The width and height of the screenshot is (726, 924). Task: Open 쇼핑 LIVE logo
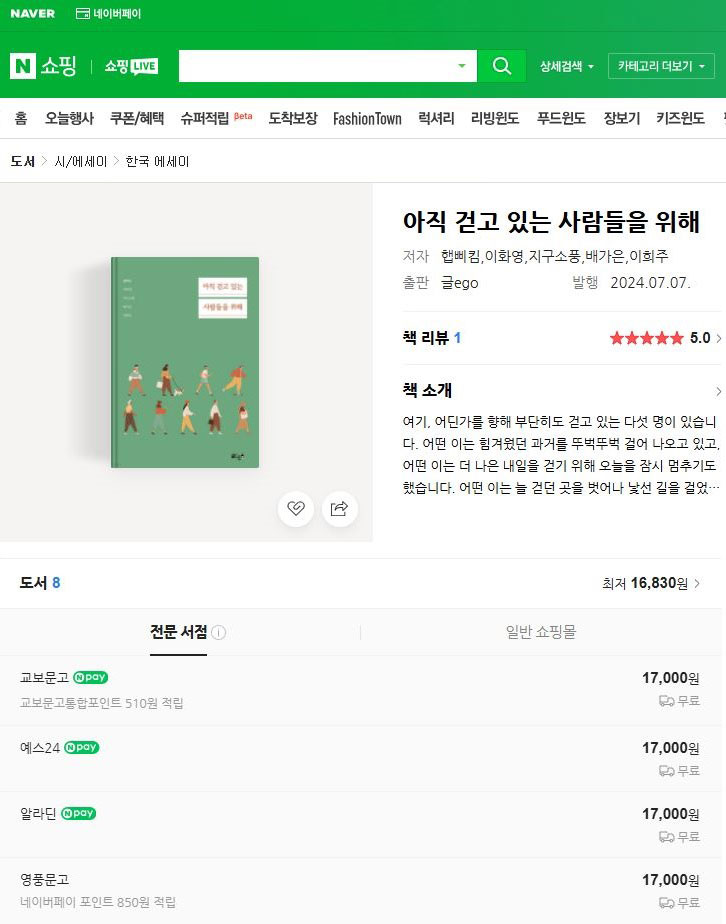click(131, 66)
